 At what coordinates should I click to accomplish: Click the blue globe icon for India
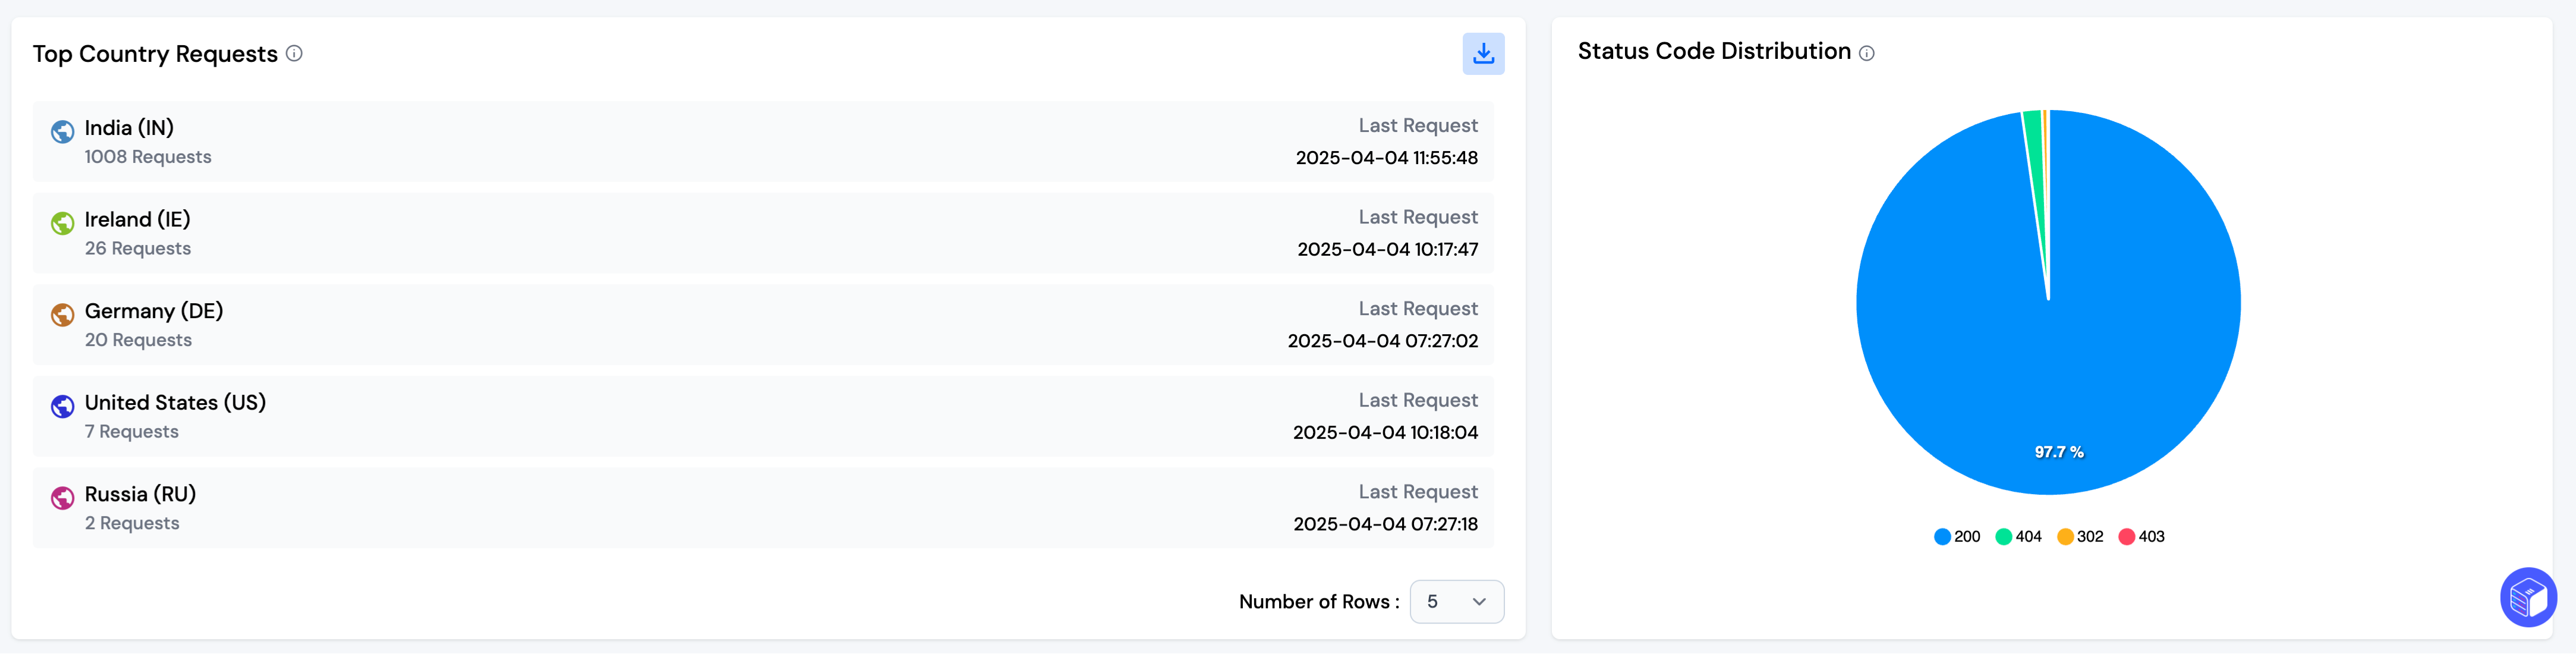click(x=63, y=132)
